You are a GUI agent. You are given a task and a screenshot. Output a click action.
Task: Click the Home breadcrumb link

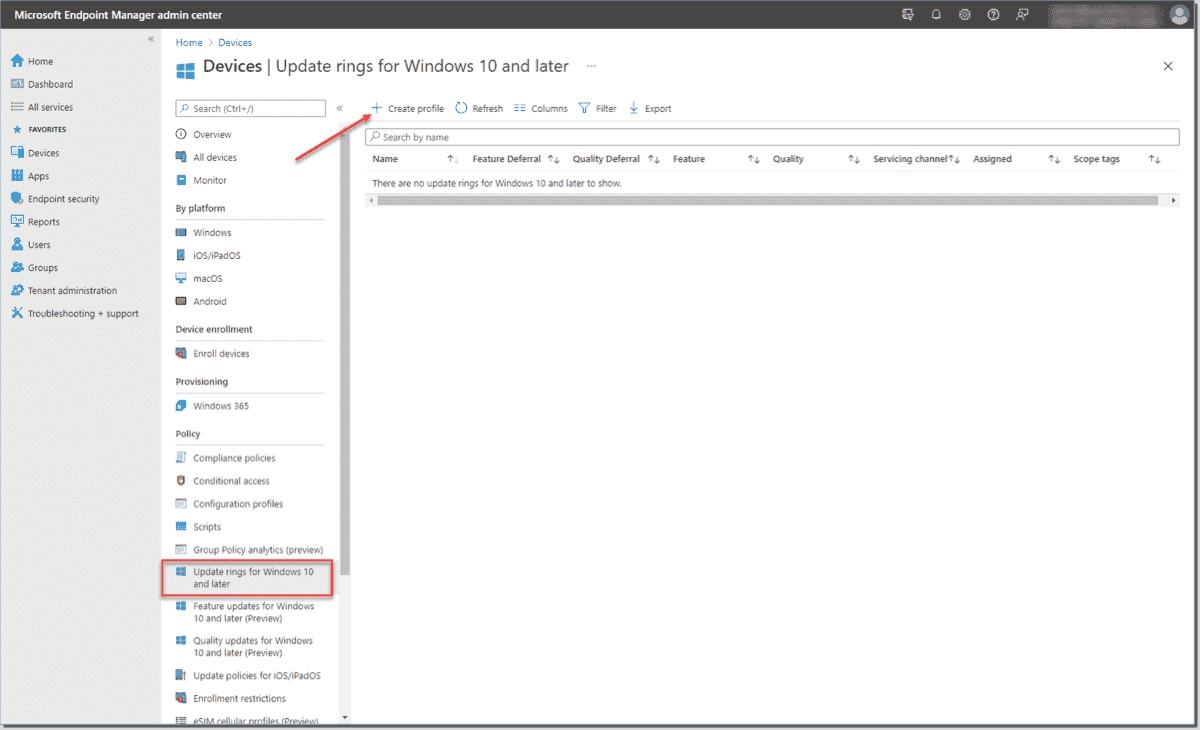[189, 43]
